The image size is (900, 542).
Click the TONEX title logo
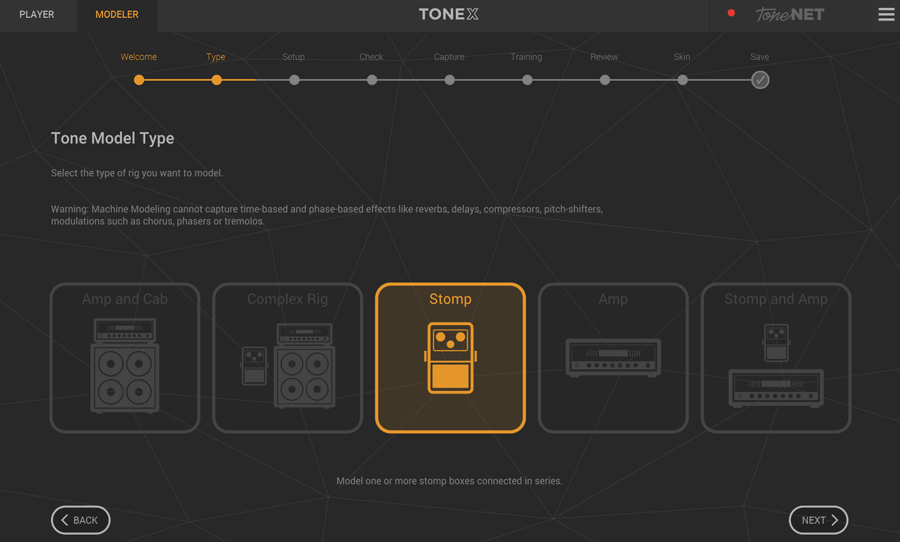pyautogui.click(x=449, y=14)
